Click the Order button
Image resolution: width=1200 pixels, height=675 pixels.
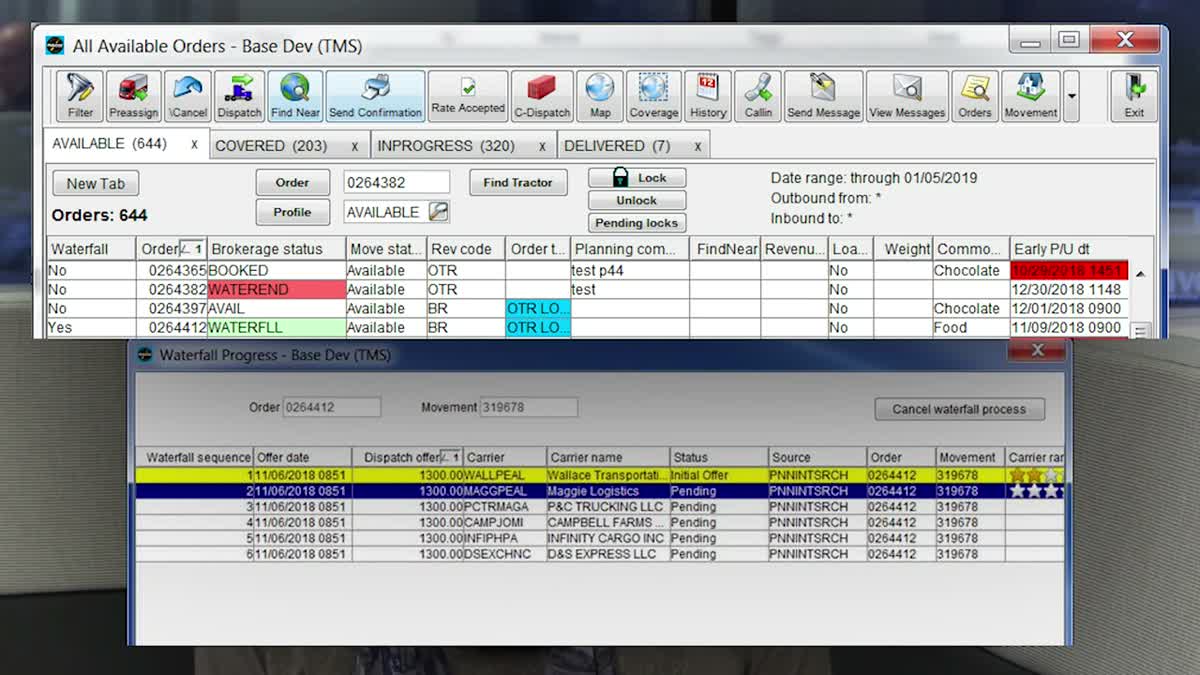click(x=292, y=183)
